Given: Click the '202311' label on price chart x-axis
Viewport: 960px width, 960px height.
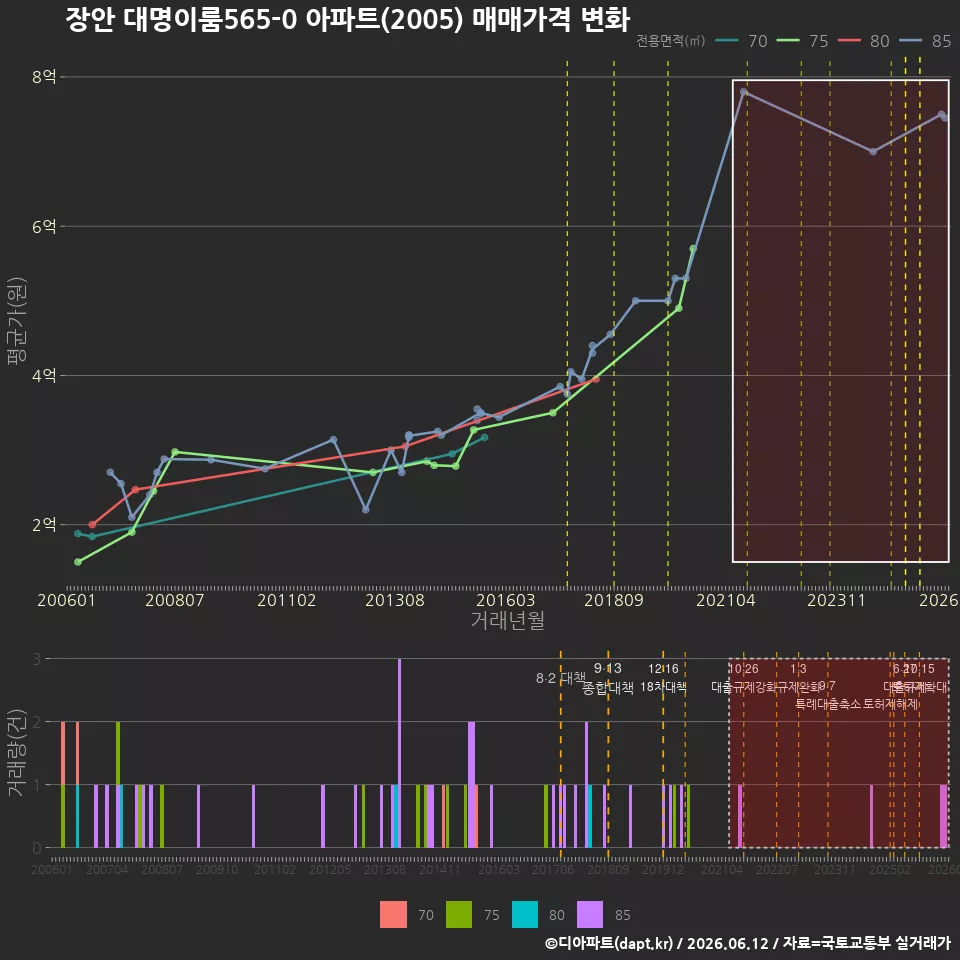Looking at the screenshot, I should click(x=836, y=600).
